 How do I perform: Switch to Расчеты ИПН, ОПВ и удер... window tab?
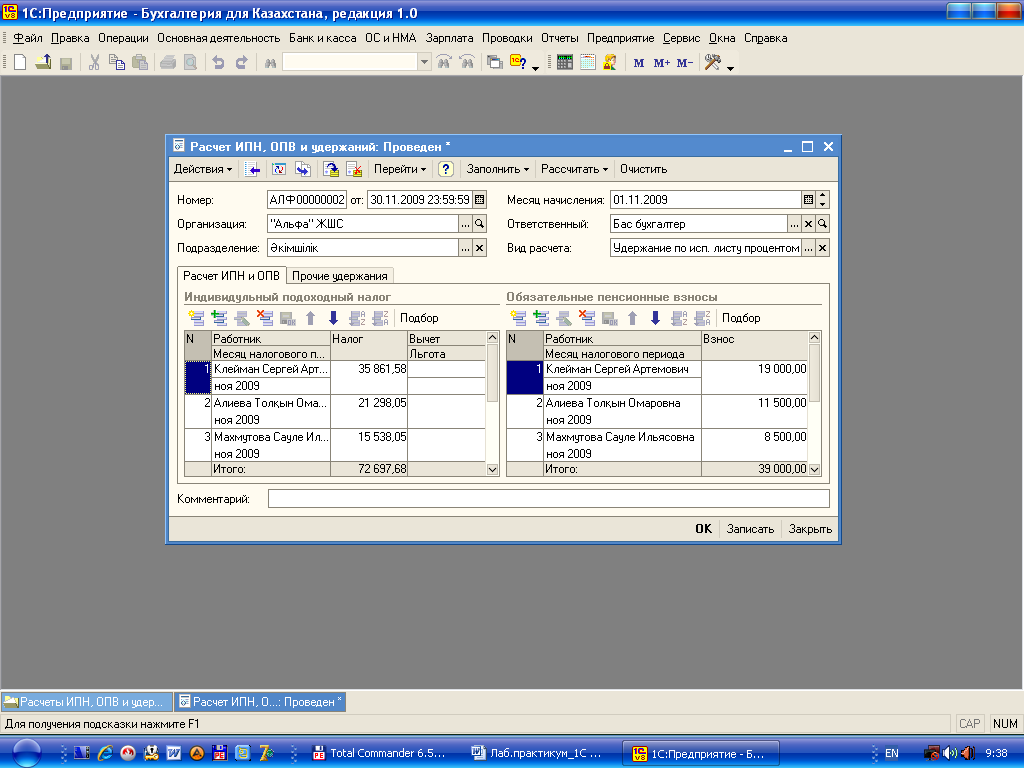click(87, 701)
